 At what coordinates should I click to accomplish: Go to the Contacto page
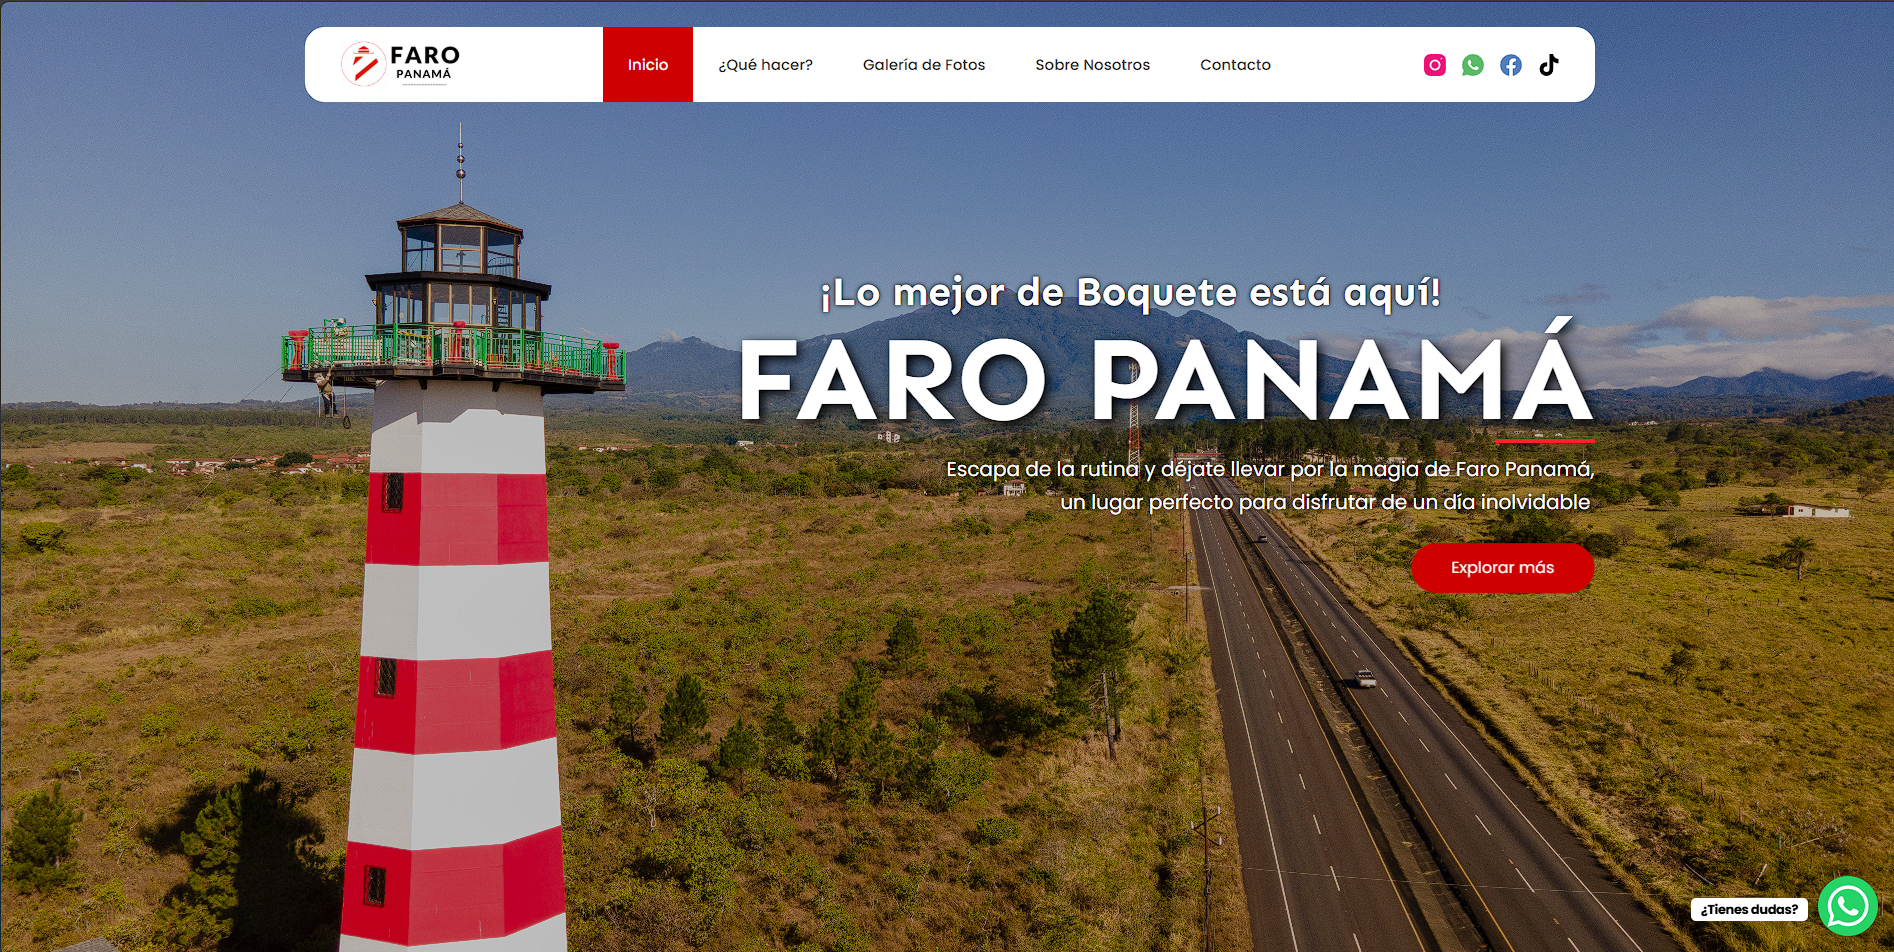coord(1236,65)
